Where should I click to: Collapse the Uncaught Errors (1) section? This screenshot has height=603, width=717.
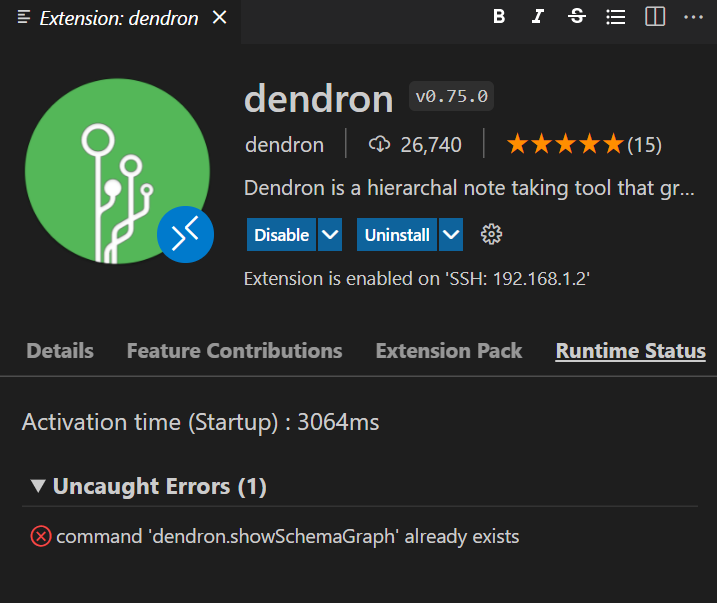click(149, 486)
